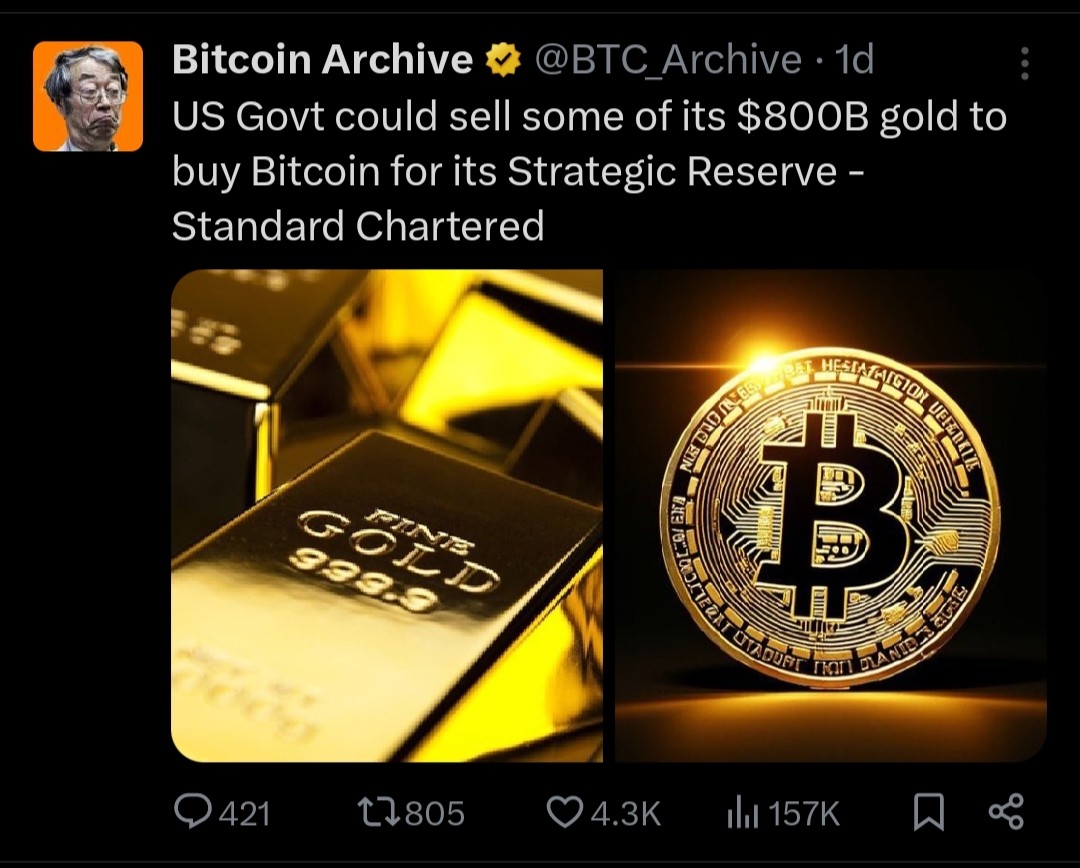Click the 157K views count
Viewport: 1080px width, 868px height.
pos(804,814)
